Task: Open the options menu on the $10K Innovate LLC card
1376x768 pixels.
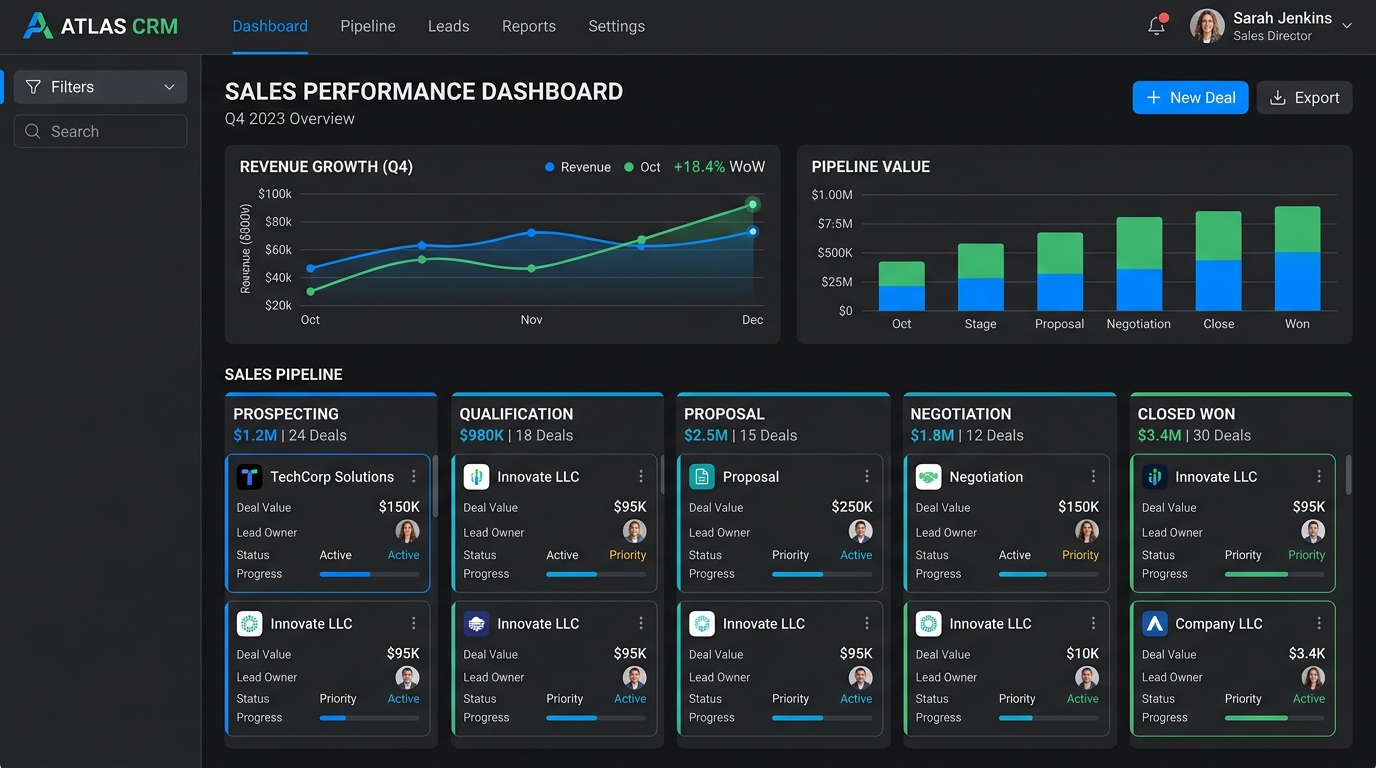Action: click(x=1093, y=624)
